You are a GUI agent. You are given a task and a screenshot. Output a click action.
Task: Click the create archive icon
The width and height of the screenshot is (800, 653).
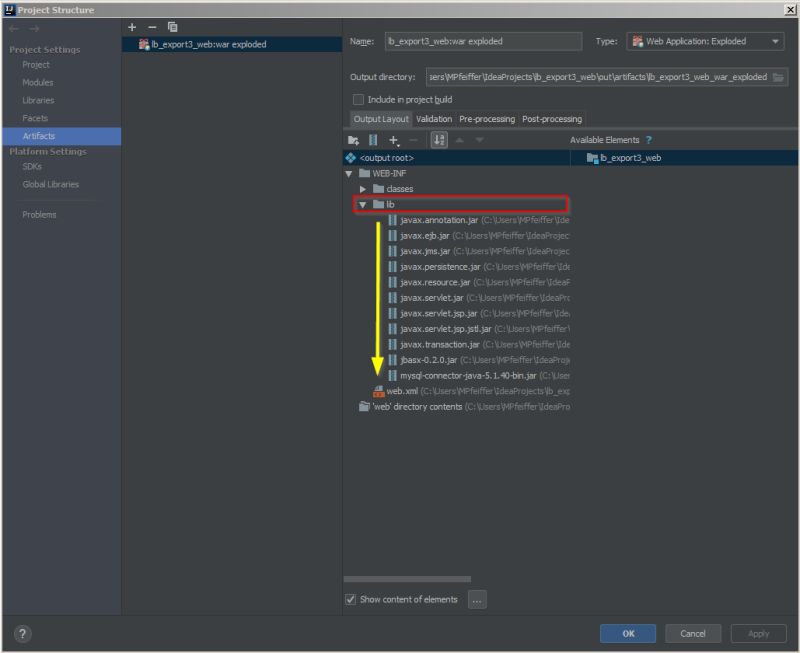coord(373,140)
